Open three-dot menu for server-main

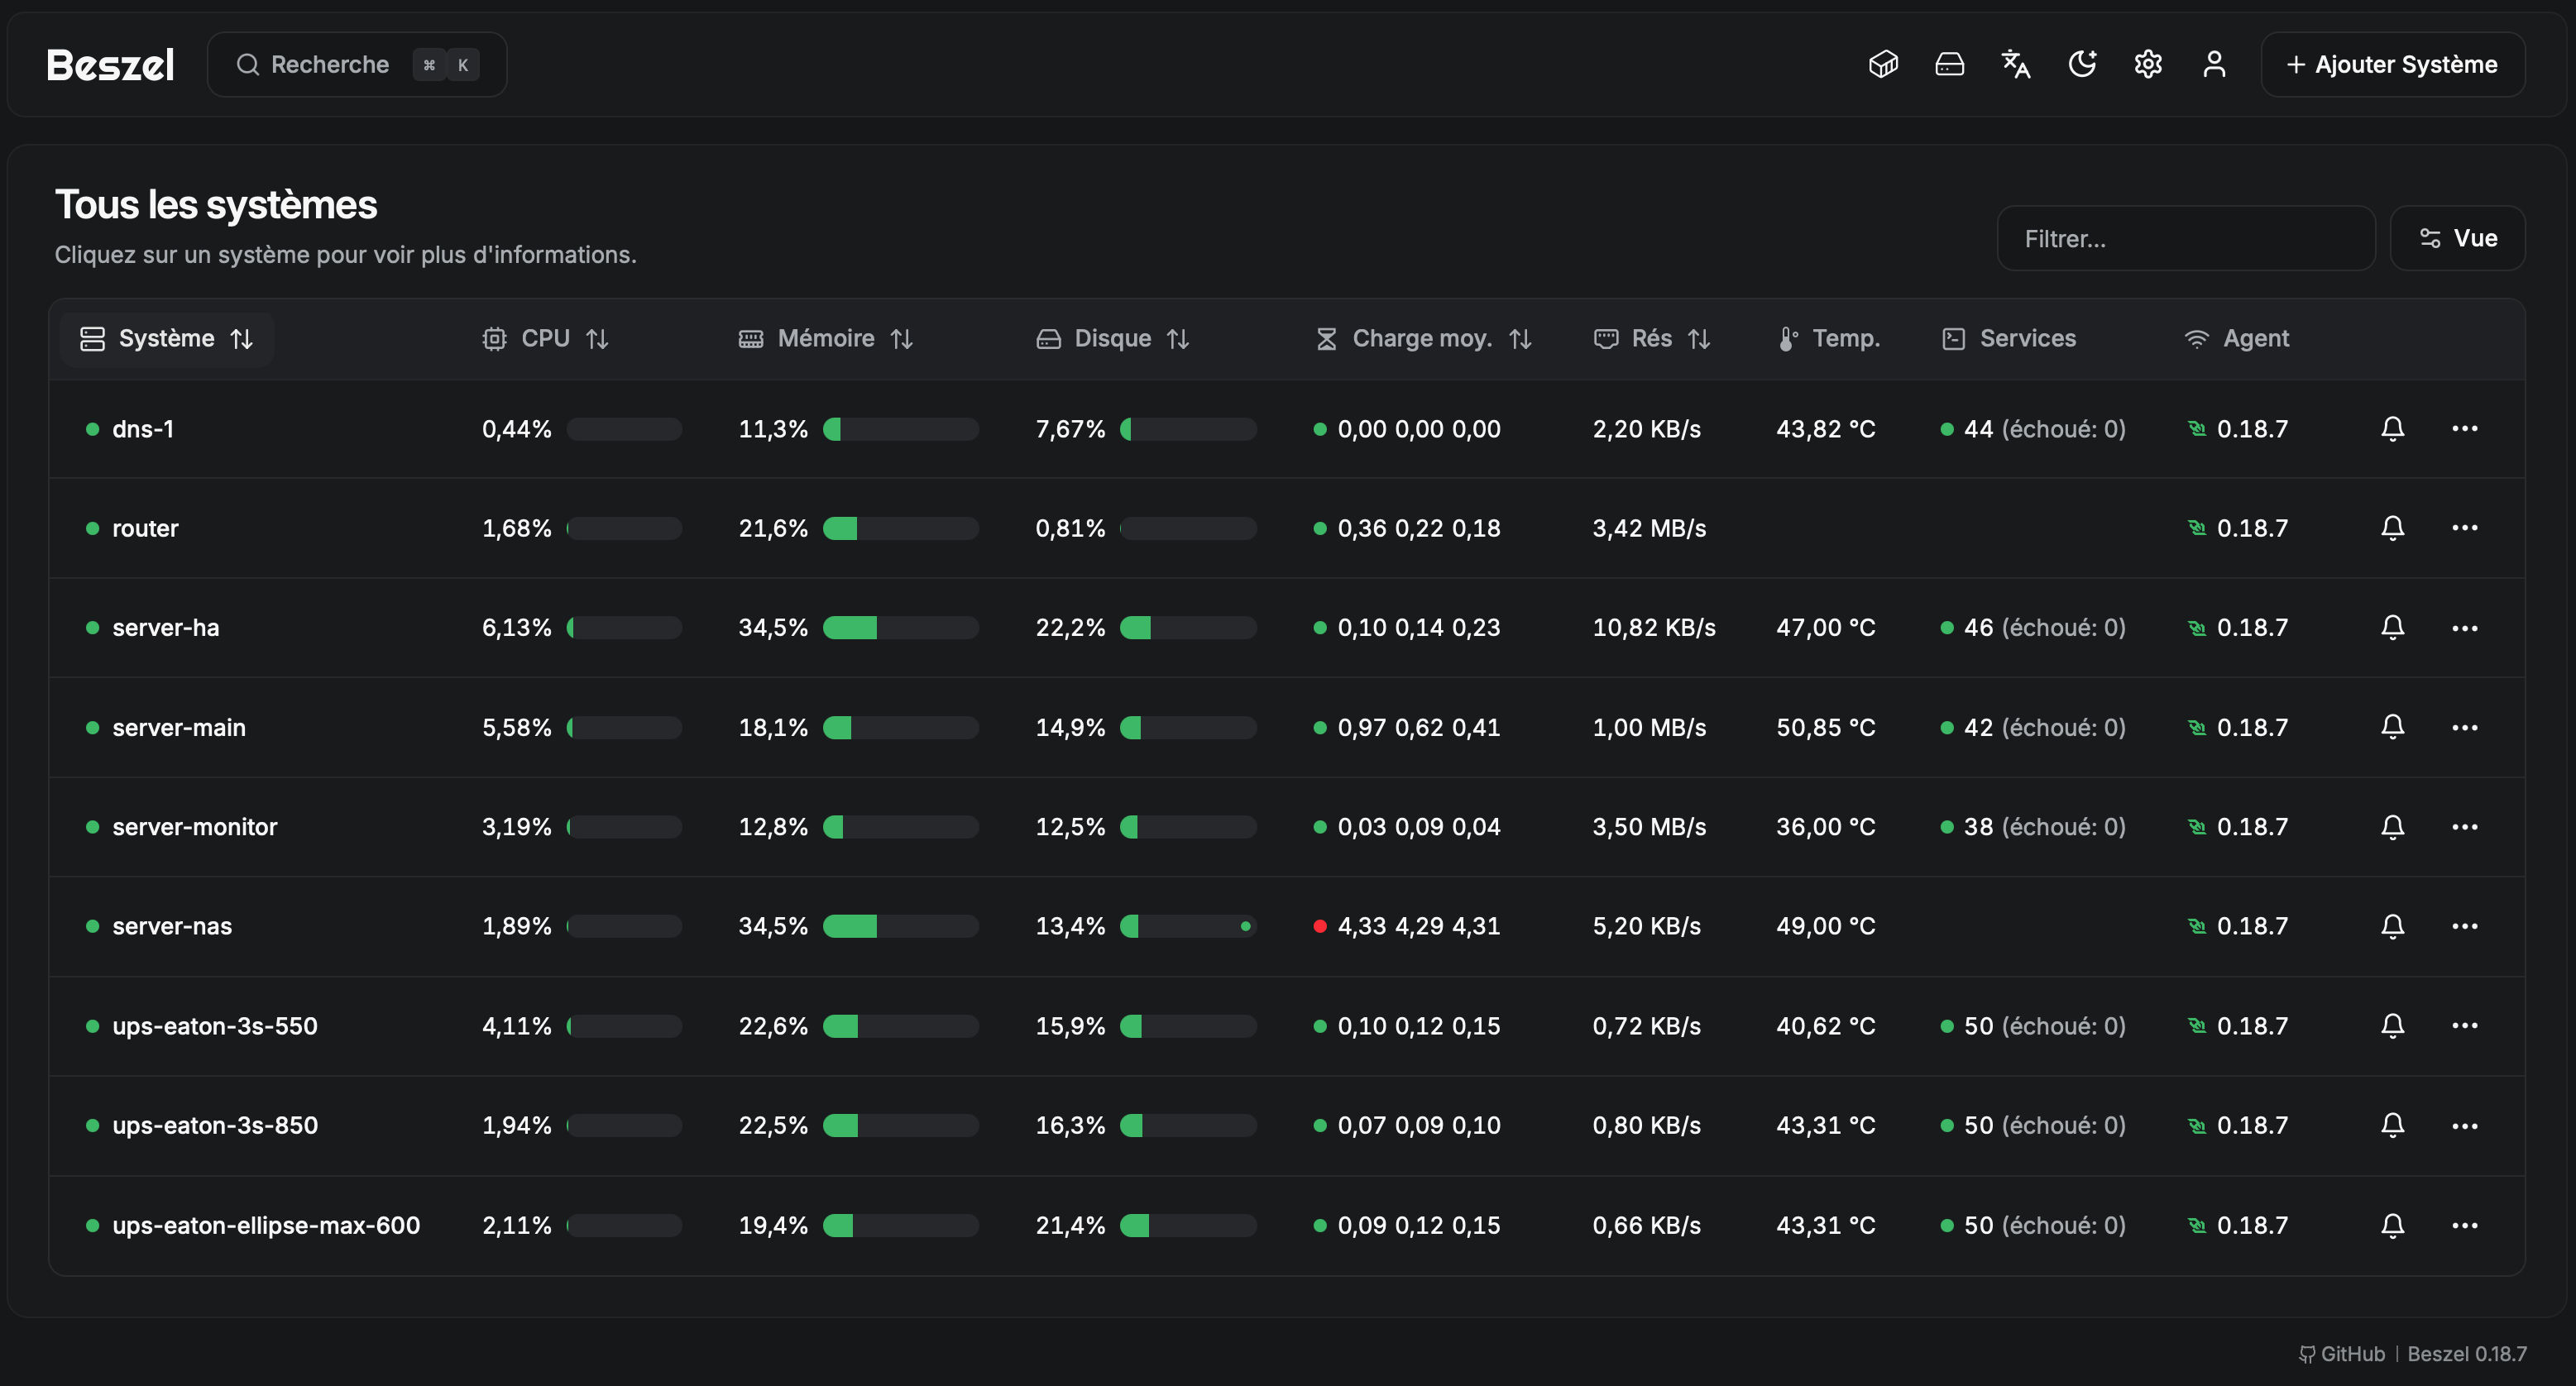click(2464, 727)
